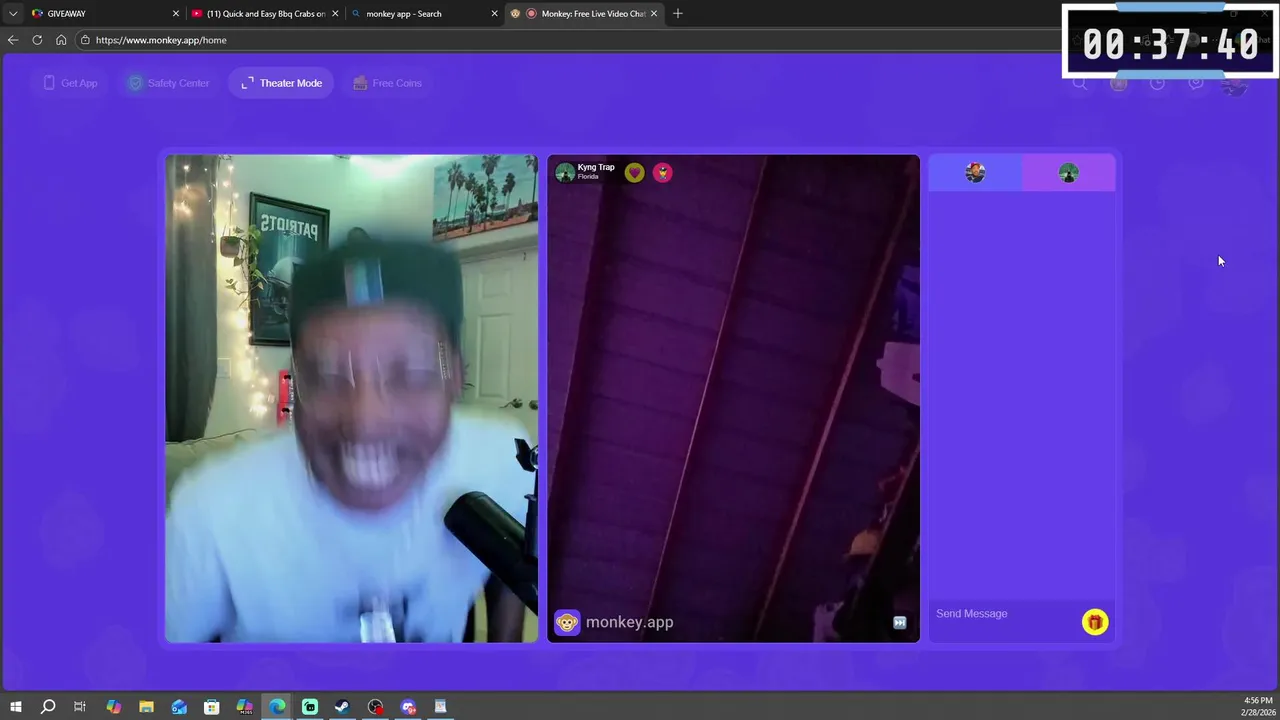Open Discord from the taskbar
This screenshot has width=1280, height=720.
[408, 707]
